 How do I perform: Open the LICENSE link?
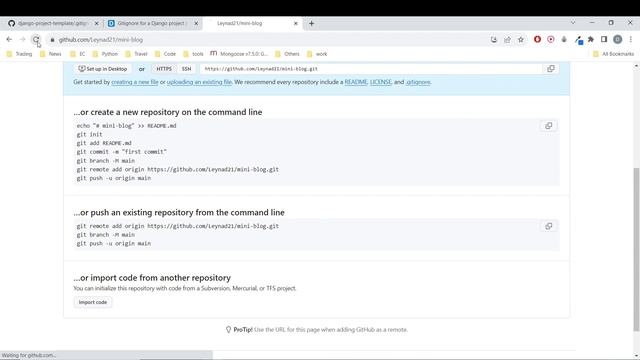pyautogui.click(x=381, y=82)
